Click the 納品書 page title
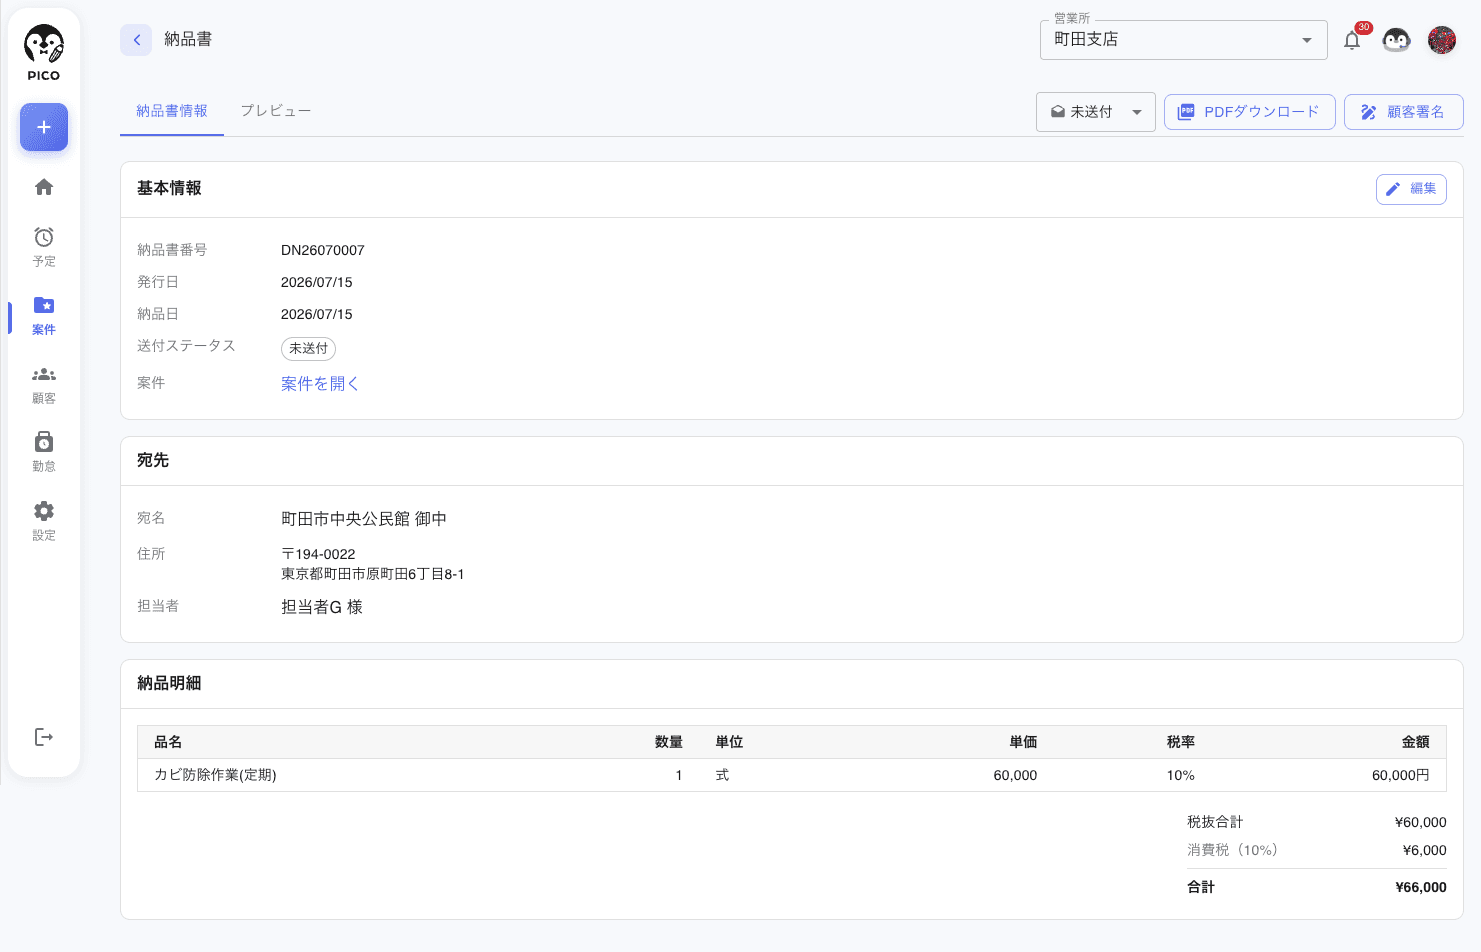 [188, 39]
